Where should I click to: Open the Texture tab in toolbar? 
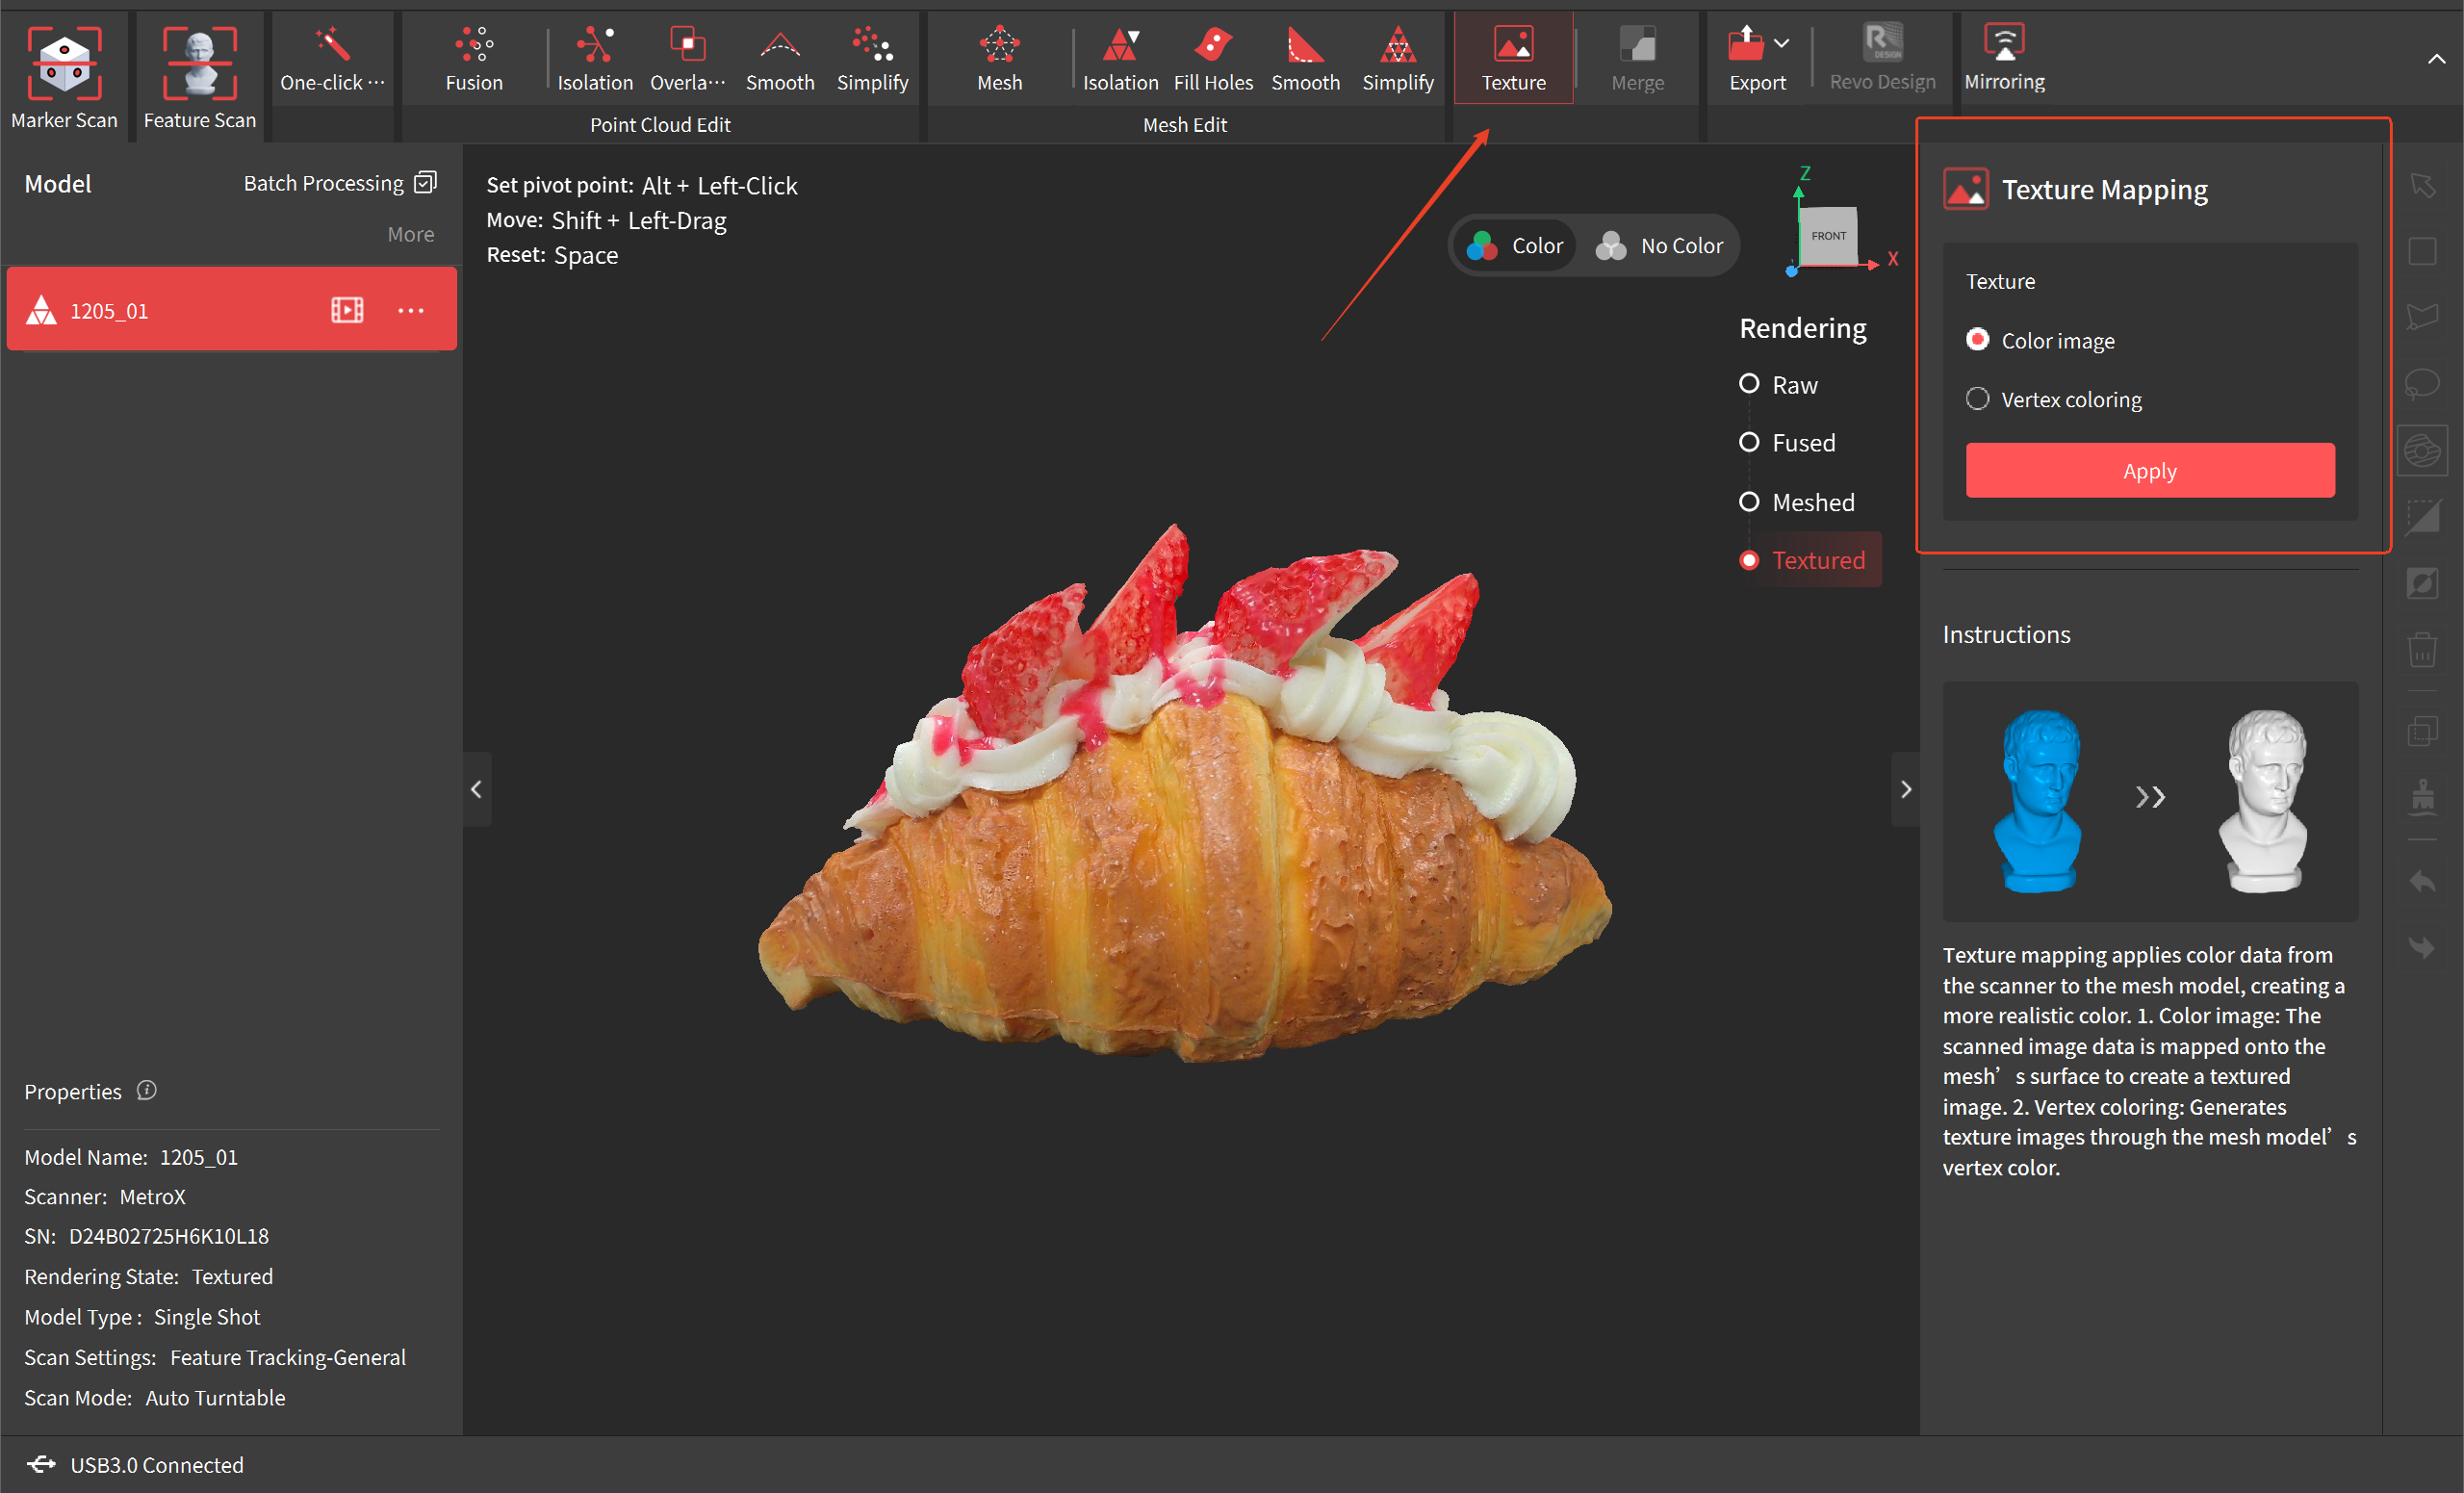tap(1512, 58)
